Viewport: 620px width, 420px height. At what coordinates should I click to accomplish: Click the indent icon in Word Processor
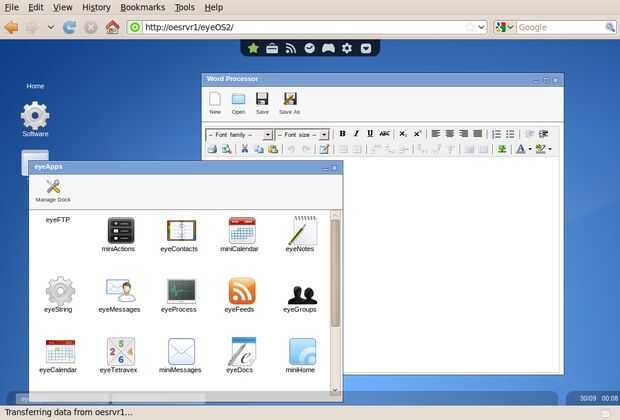point(544,134)
